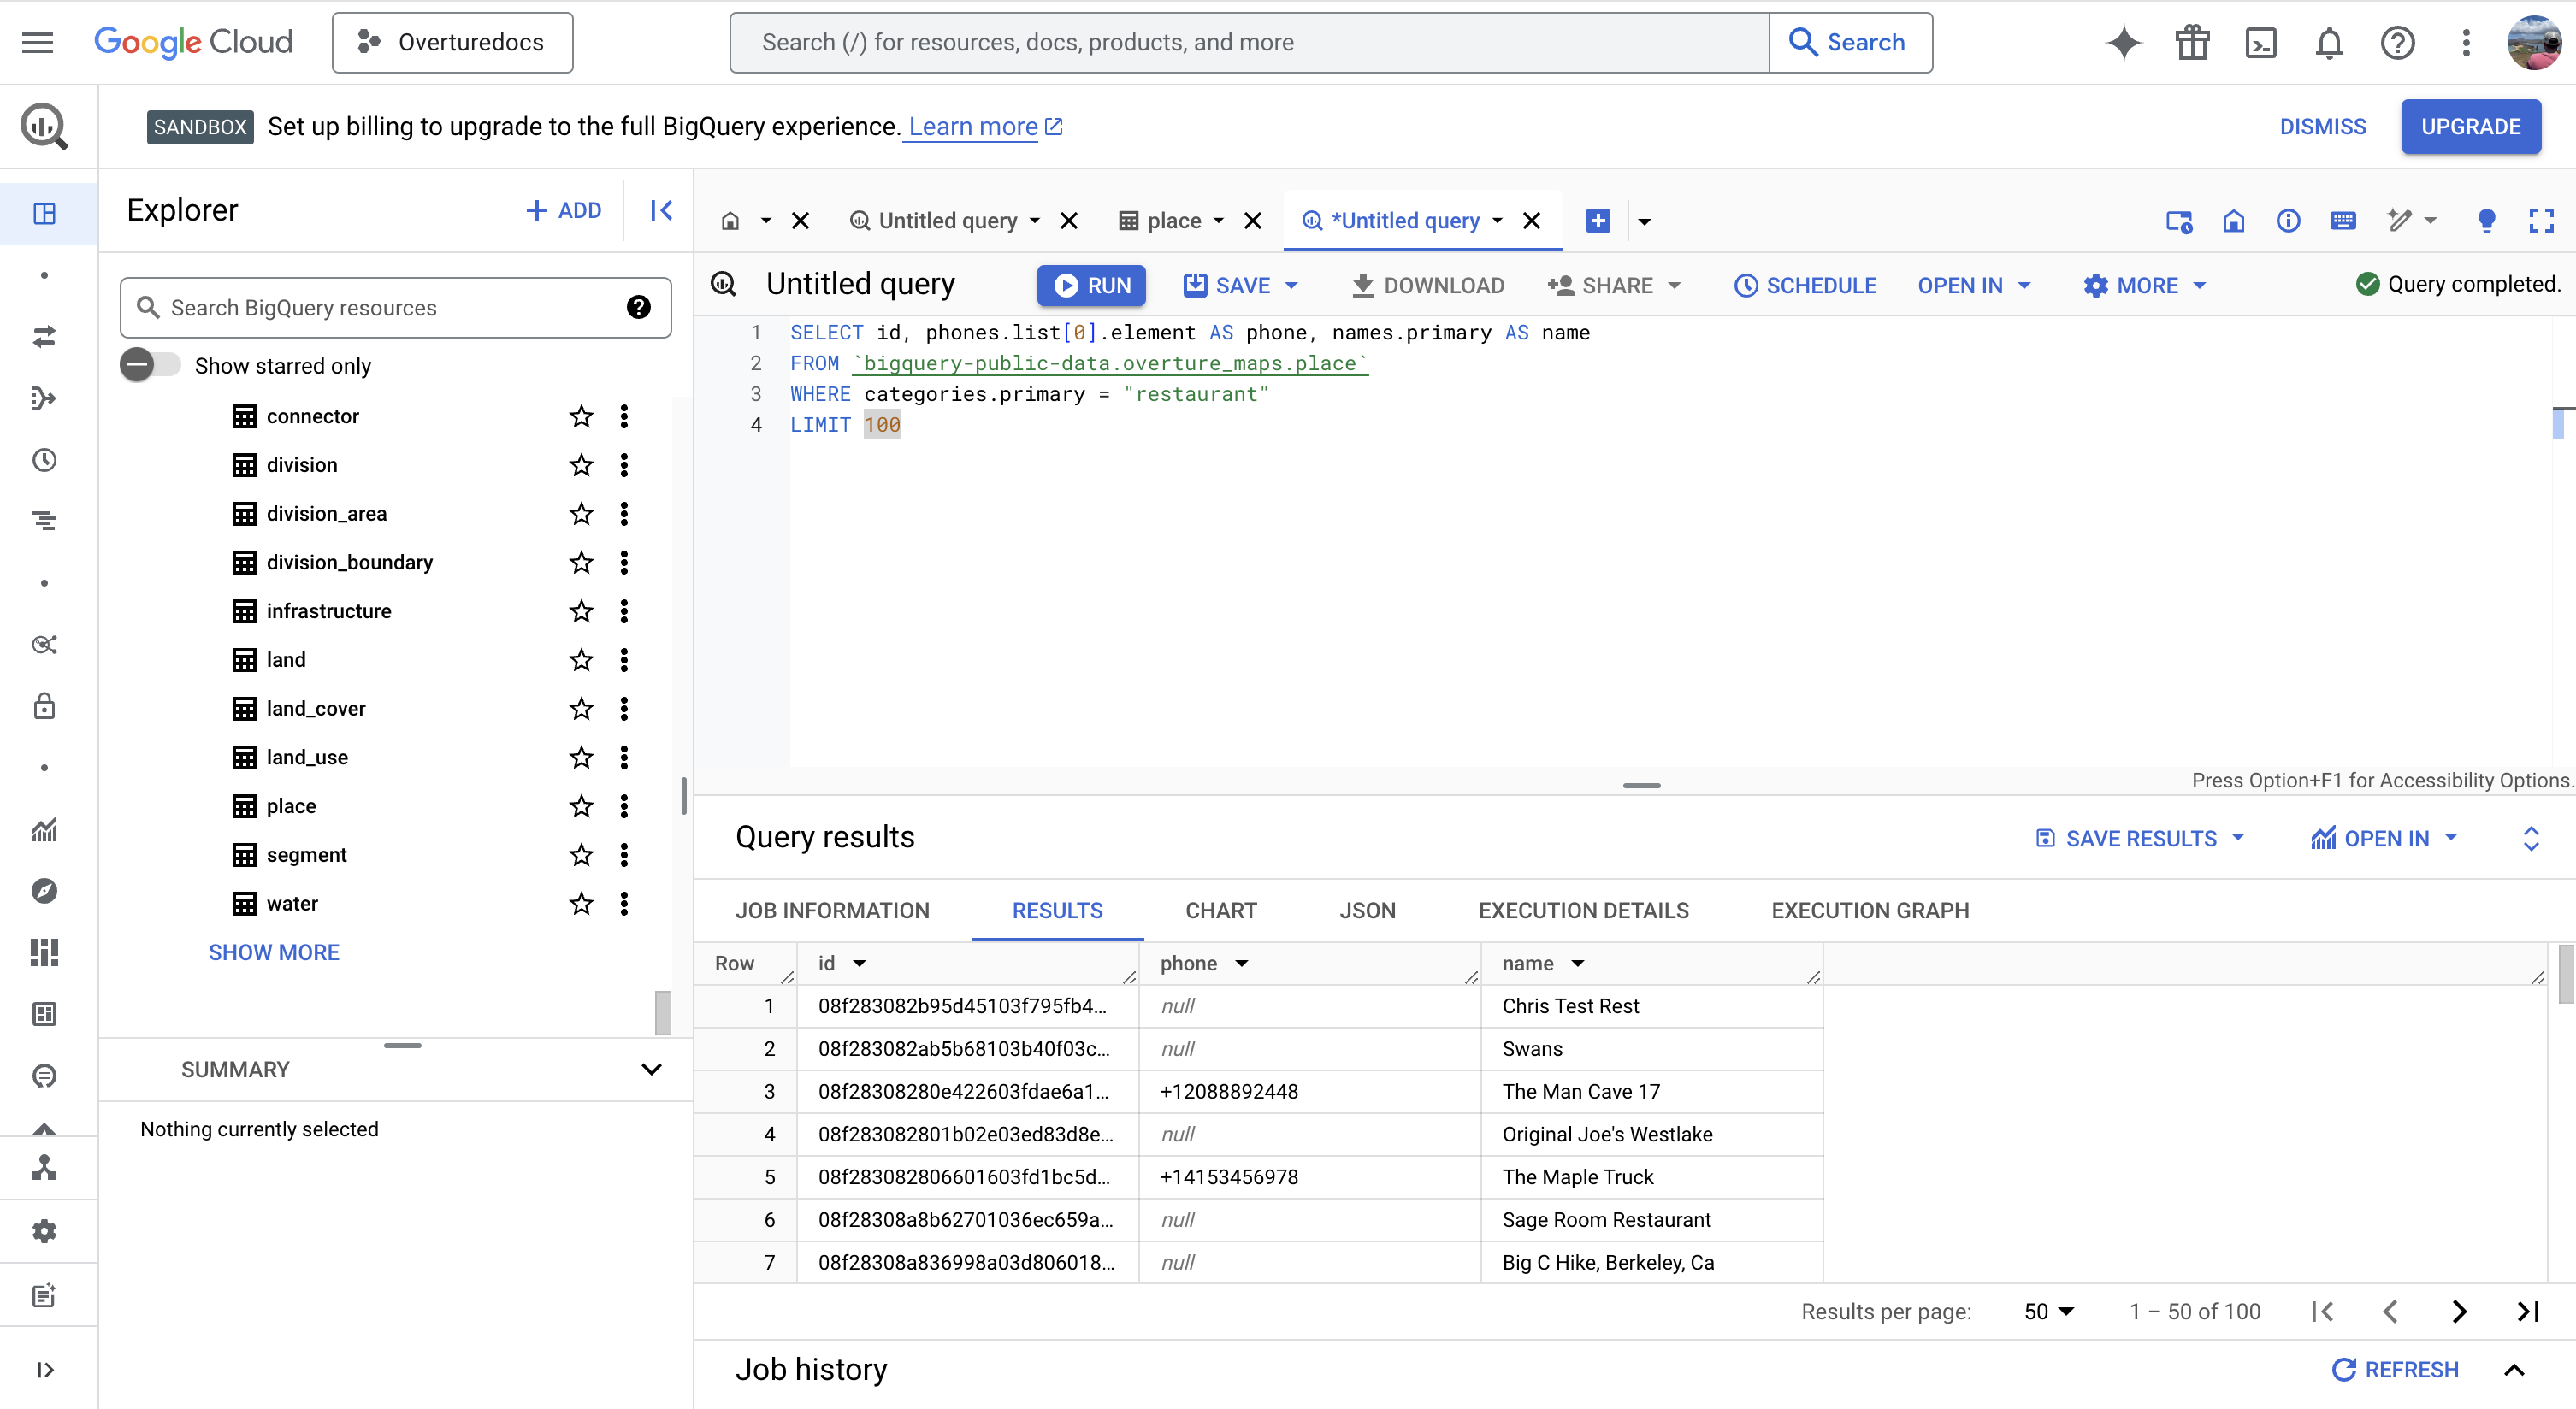Expand the SUMMARY section chevron
Image resolution: width=2576 pixels, height=1409 pixels.
[651, 1069]
